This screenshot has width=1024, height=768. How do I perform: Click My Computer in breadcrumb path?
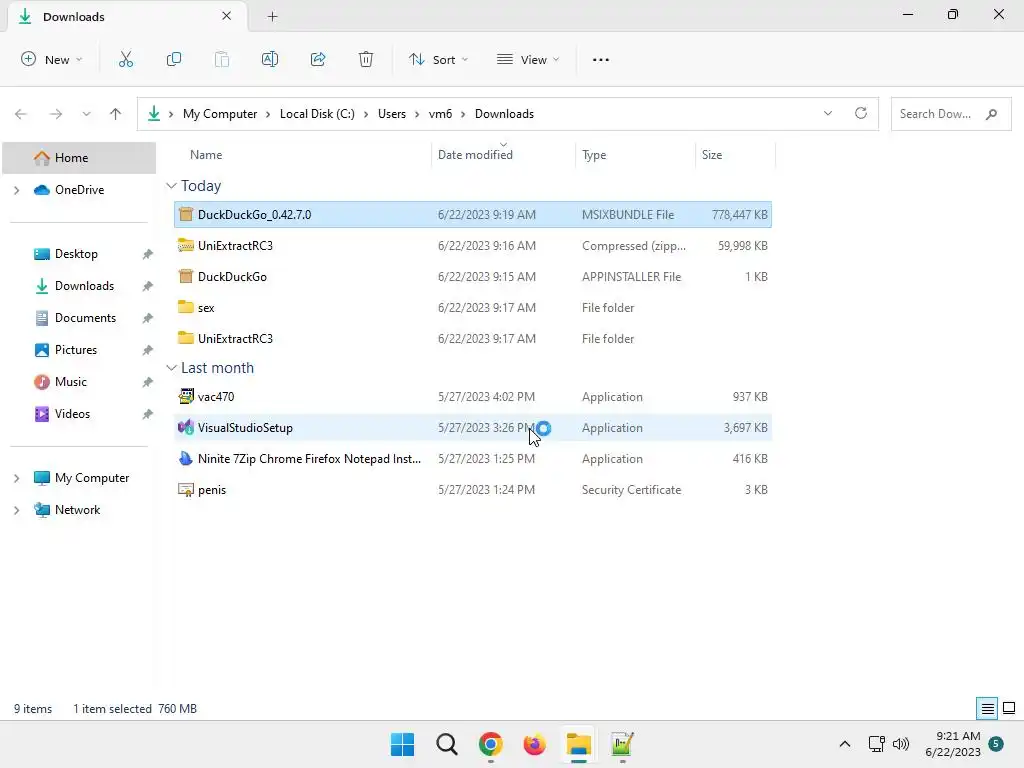click(220, 114)
